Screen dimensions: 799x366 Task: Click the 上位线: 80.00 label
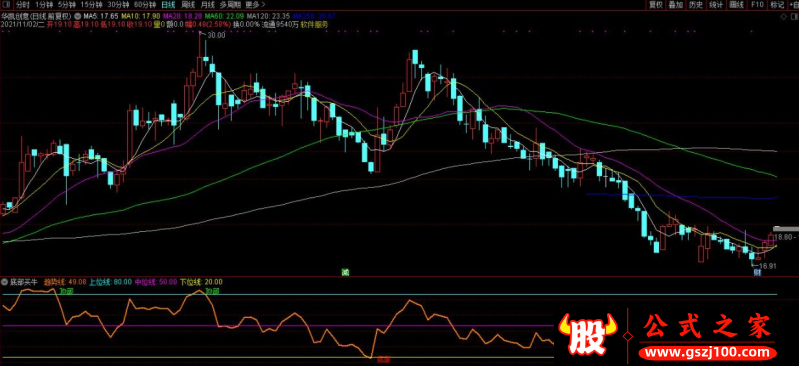click(x=111, y=281)
